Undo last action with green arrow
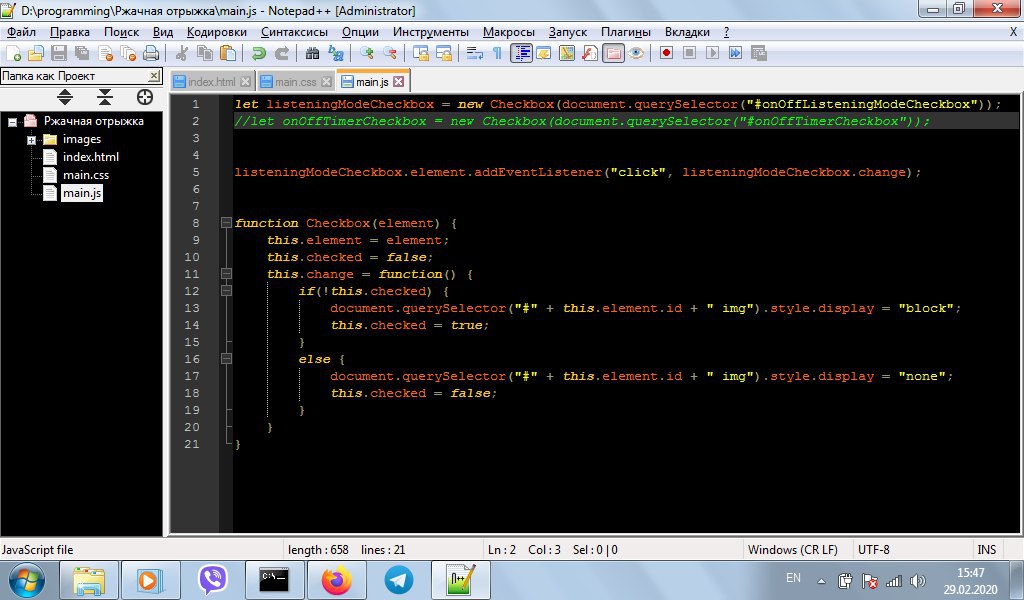 pos(259,54)
